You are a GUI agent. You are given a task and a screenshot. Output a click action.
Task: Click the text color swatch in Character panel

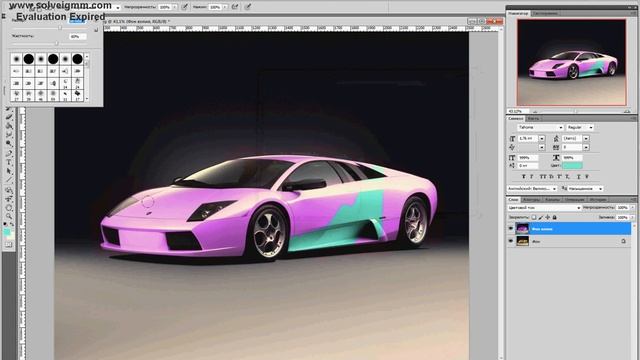572,166
